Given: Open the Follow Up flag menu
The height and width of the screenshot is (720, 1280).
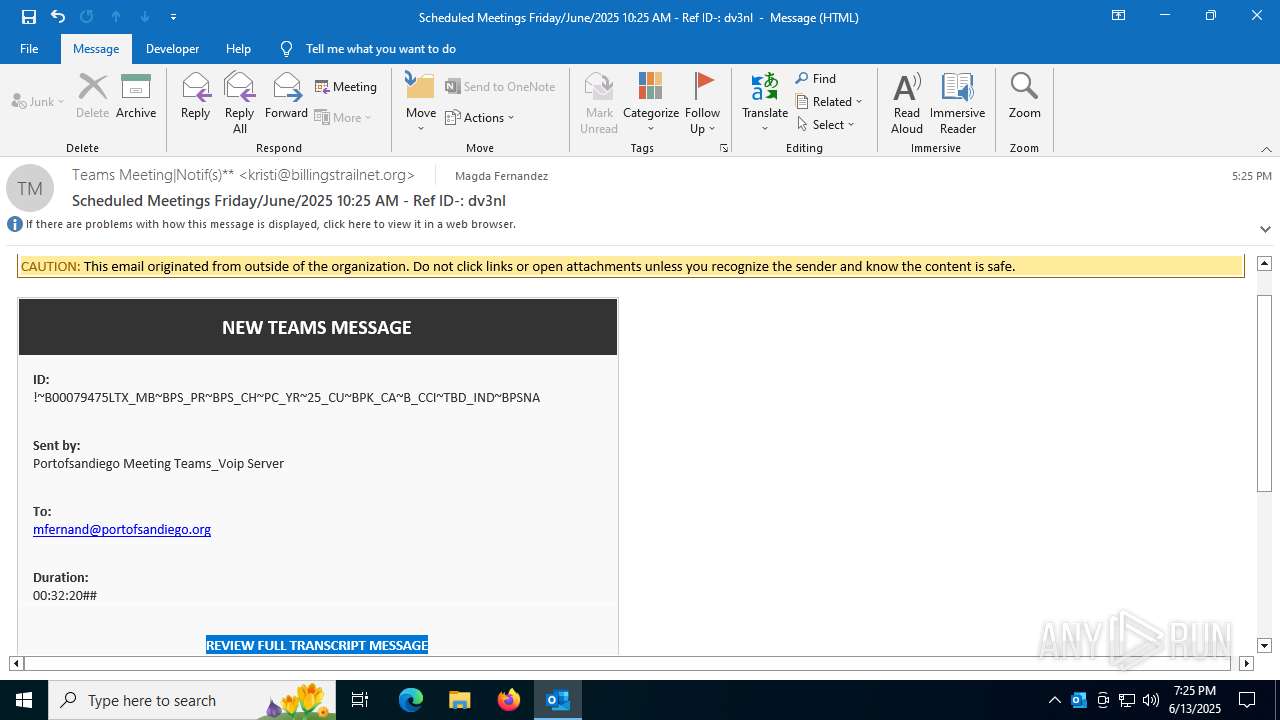Looking at the screenshot, I should [x=703, y=103].
